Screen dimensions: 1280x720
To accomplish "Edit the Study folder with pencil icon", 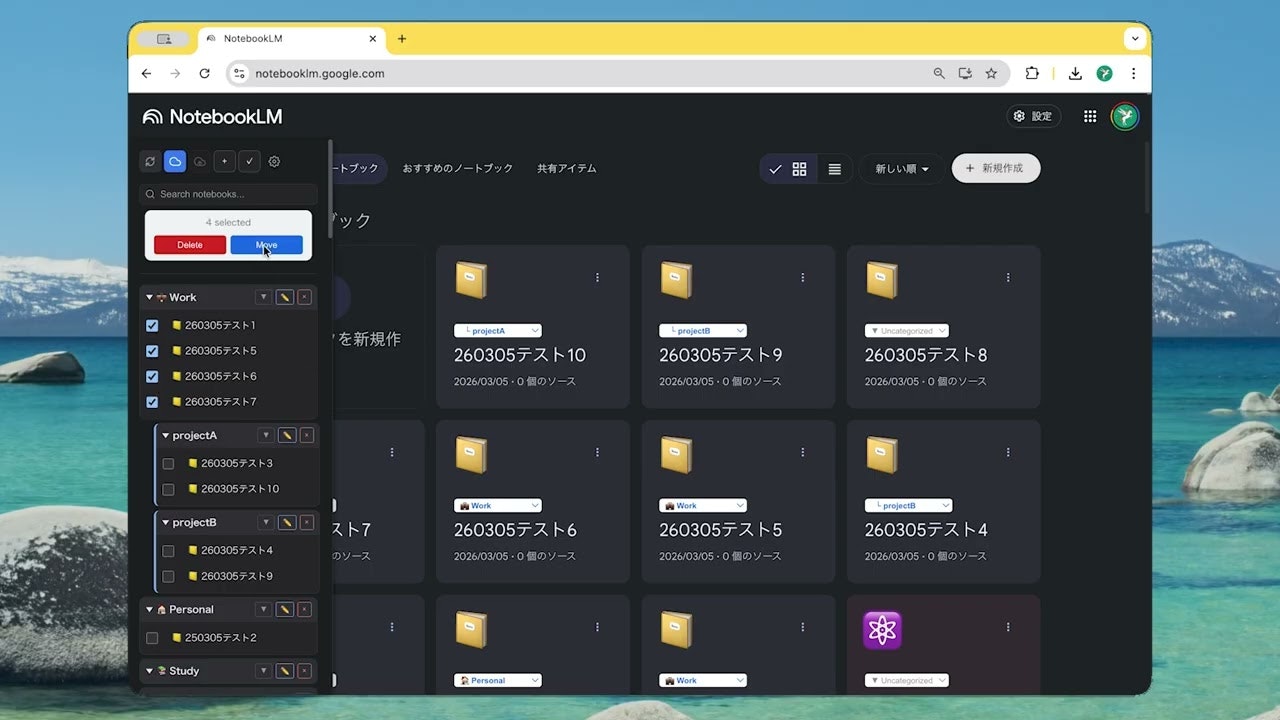I will 285,671.
